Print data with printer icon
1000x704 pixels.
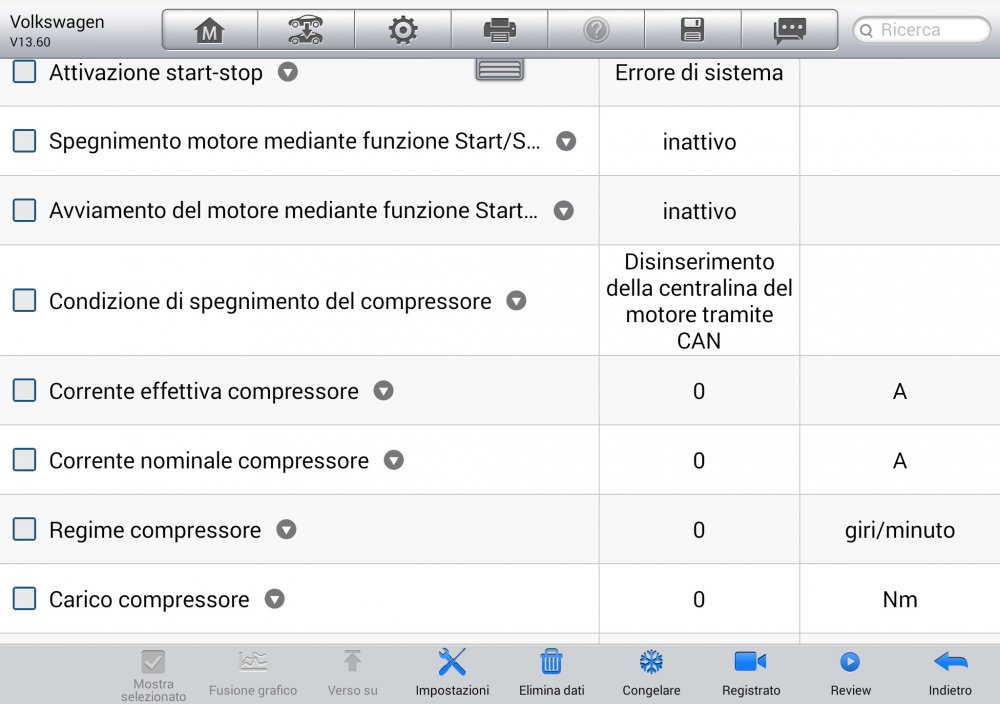coord(499,30)
